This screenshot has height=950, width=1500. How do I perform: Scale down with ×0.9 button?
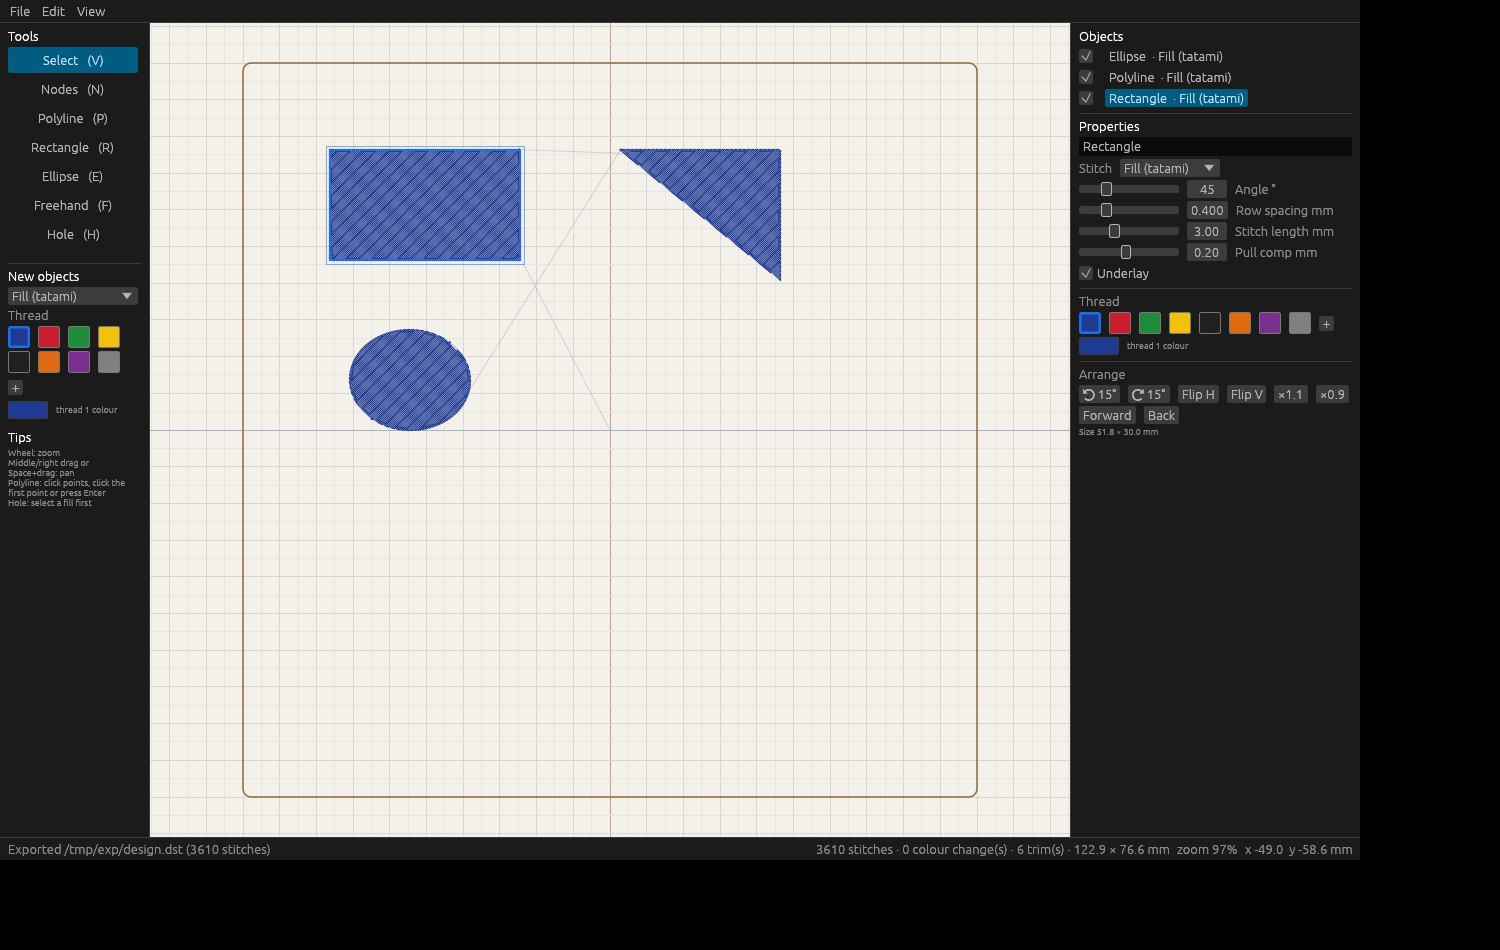click(x=1332, y=394)
